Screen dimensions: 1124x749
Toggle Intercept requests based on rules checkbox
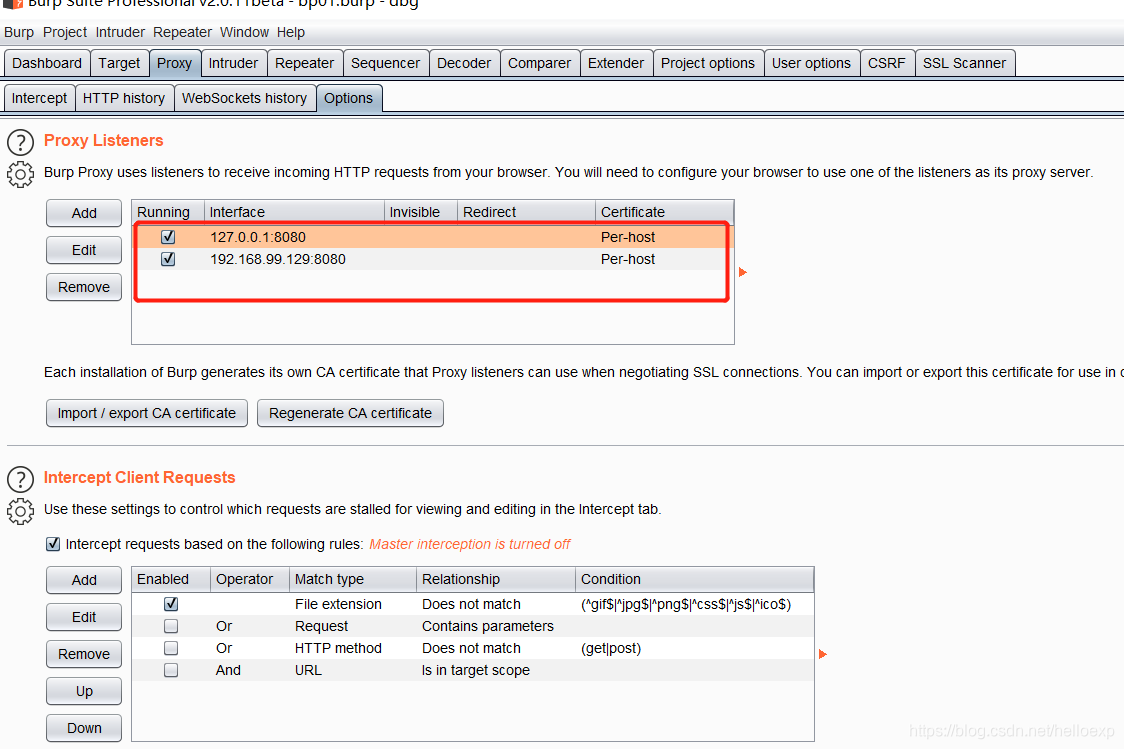click(x=53, y=544)
